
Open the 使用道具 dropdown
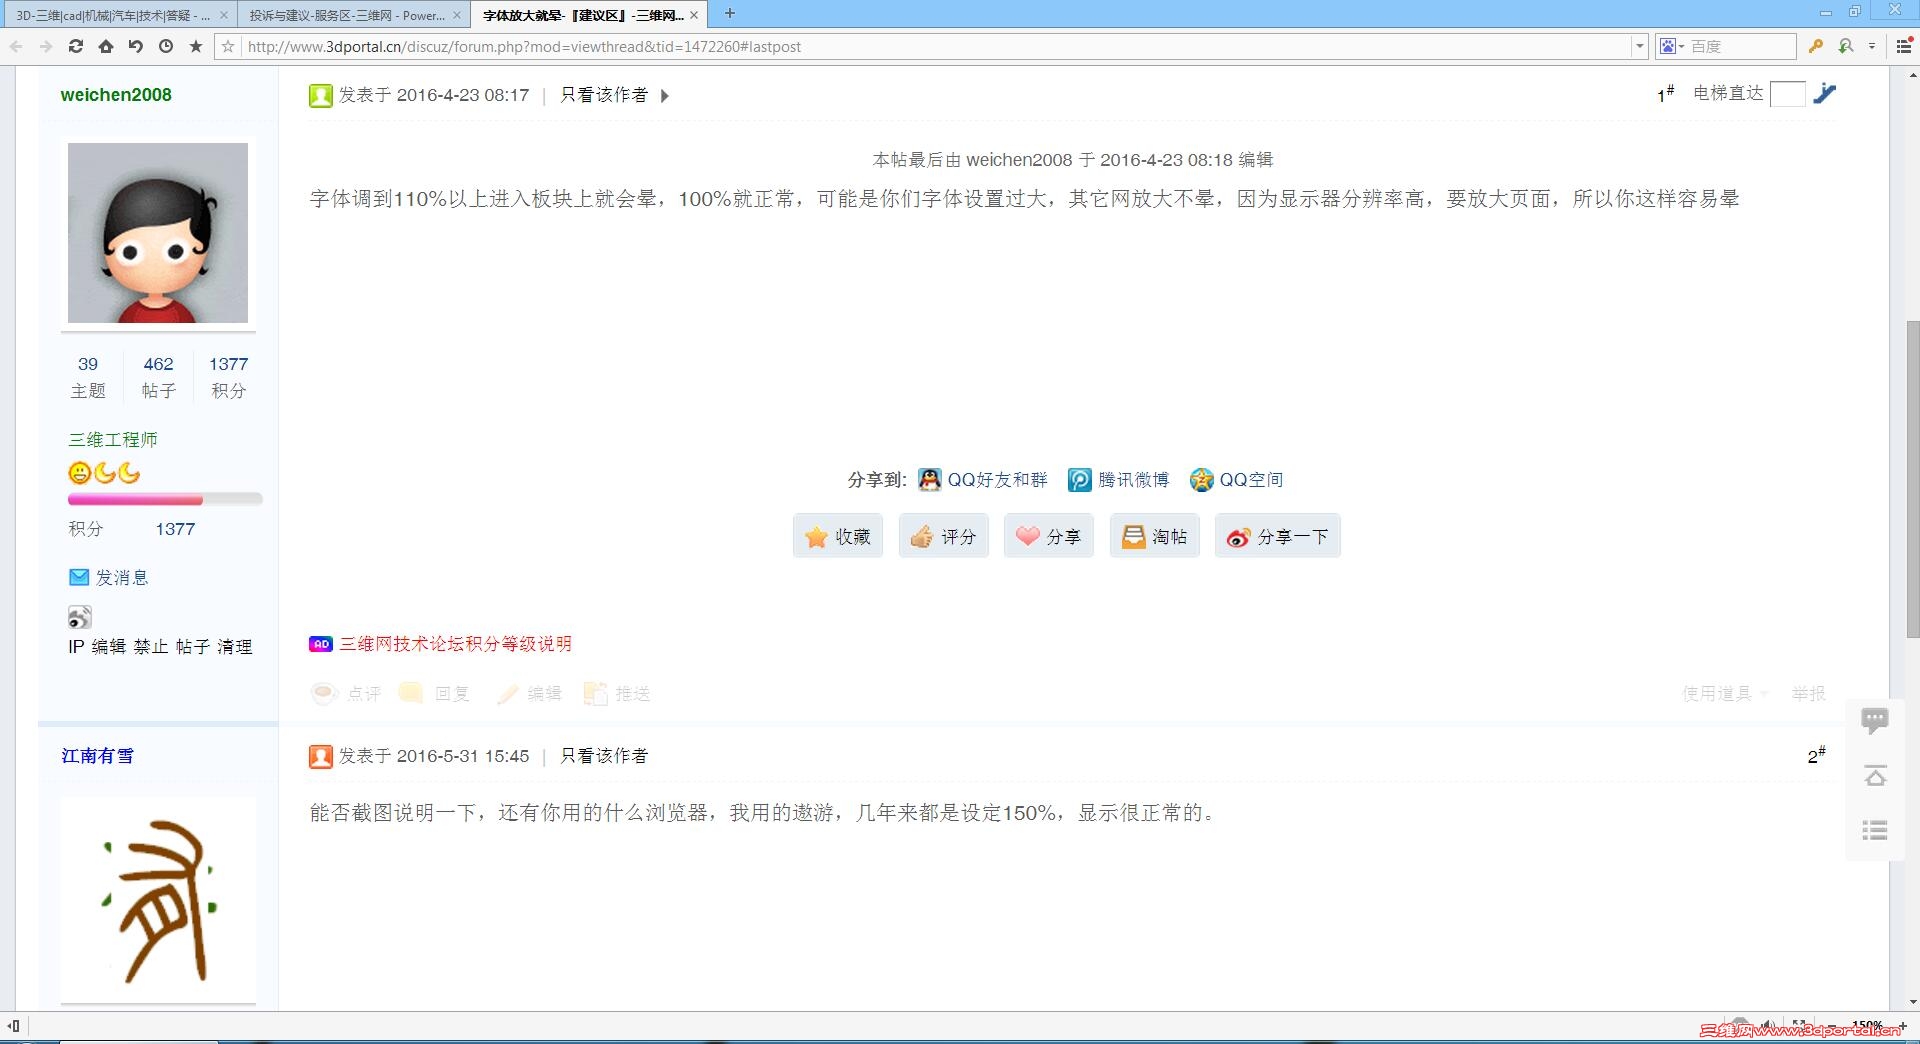coord(1725,693)
